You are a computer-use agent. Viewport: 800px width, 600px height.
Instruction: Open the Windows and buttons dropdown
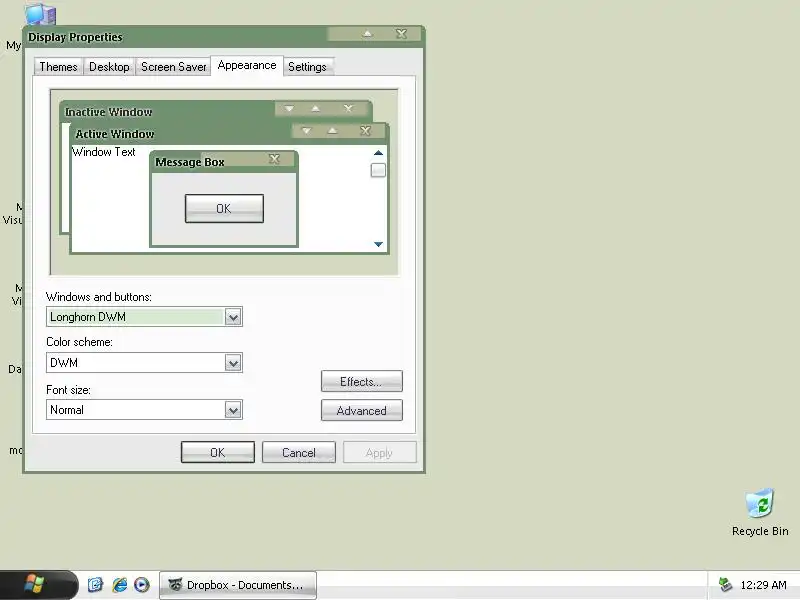[233, 317]
